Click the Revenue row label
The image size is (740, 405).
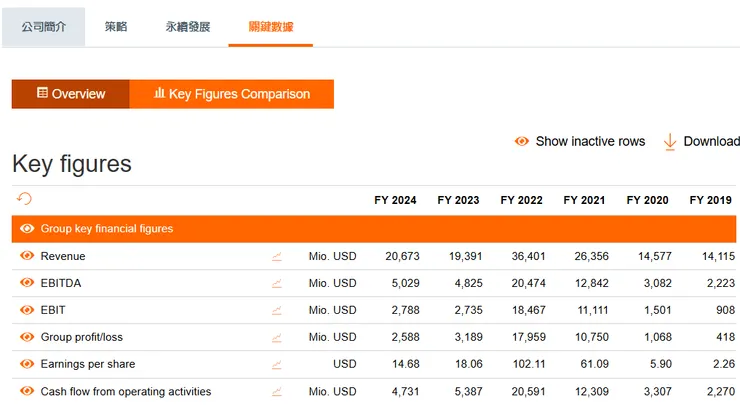[63, 256]
